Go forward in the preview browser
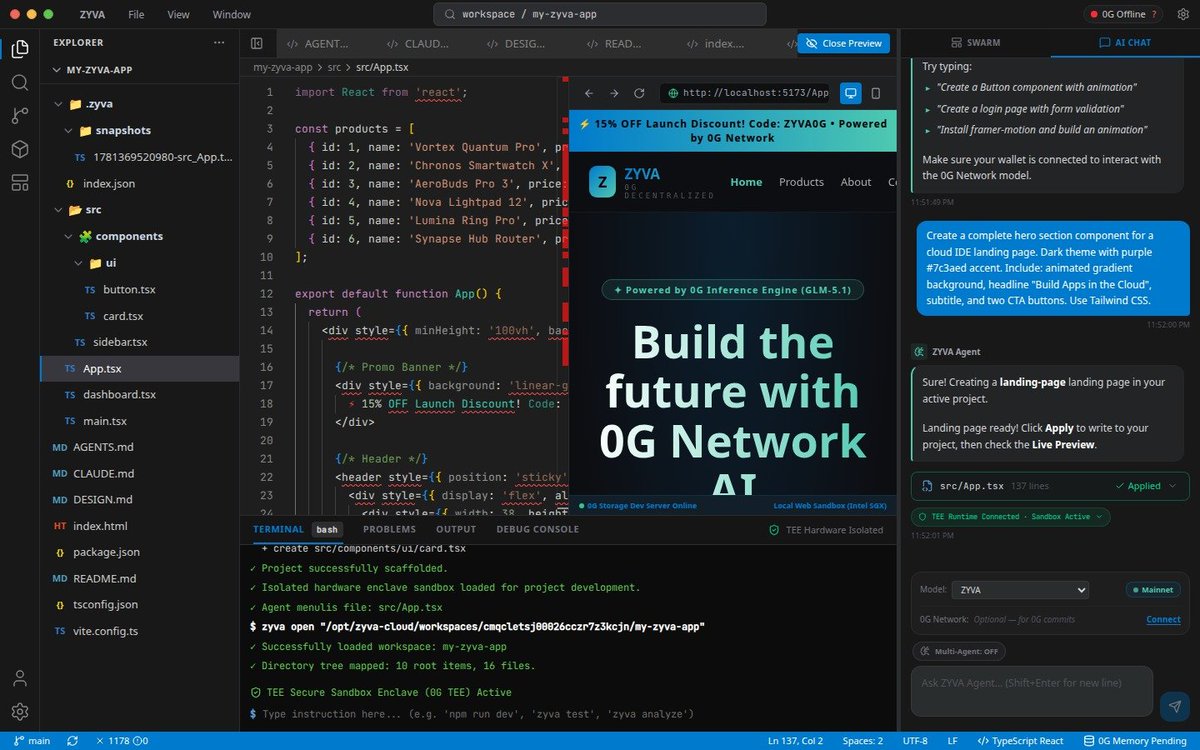1200x750 pixels. pyautogui.click(x=614, y=93)
